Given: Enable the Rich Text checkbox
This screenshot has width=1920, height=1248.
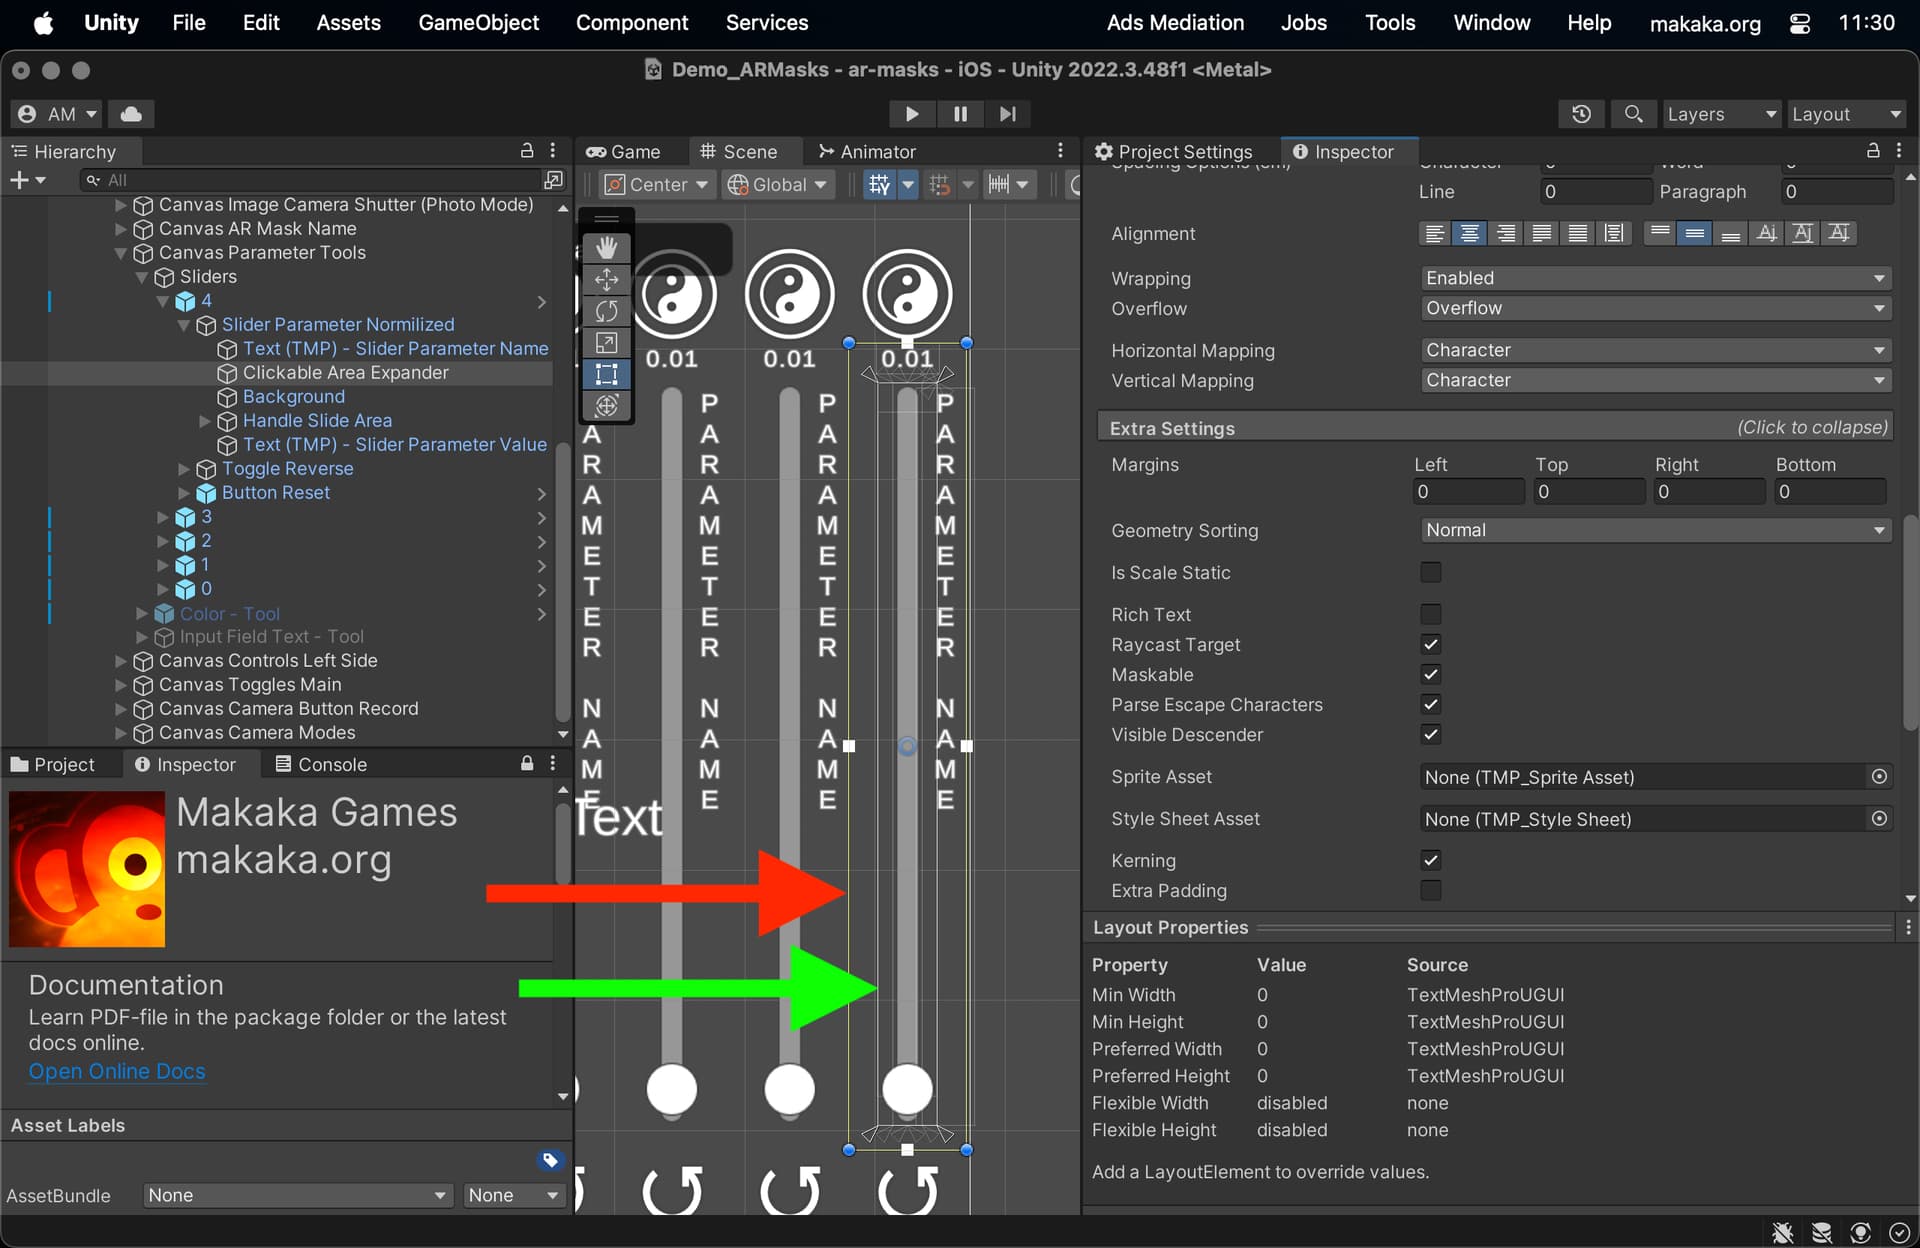Looking at the screenshot, I should (x=1430, y=613).
